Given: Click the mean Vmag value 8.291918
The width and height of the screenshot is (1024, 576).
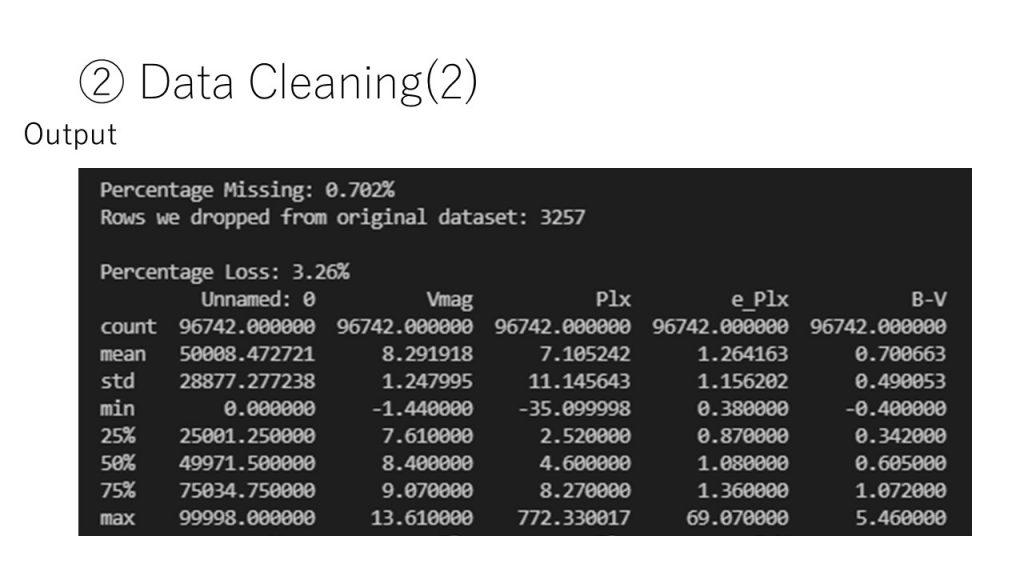Looking at the screenshot, I should click(427, 355).
